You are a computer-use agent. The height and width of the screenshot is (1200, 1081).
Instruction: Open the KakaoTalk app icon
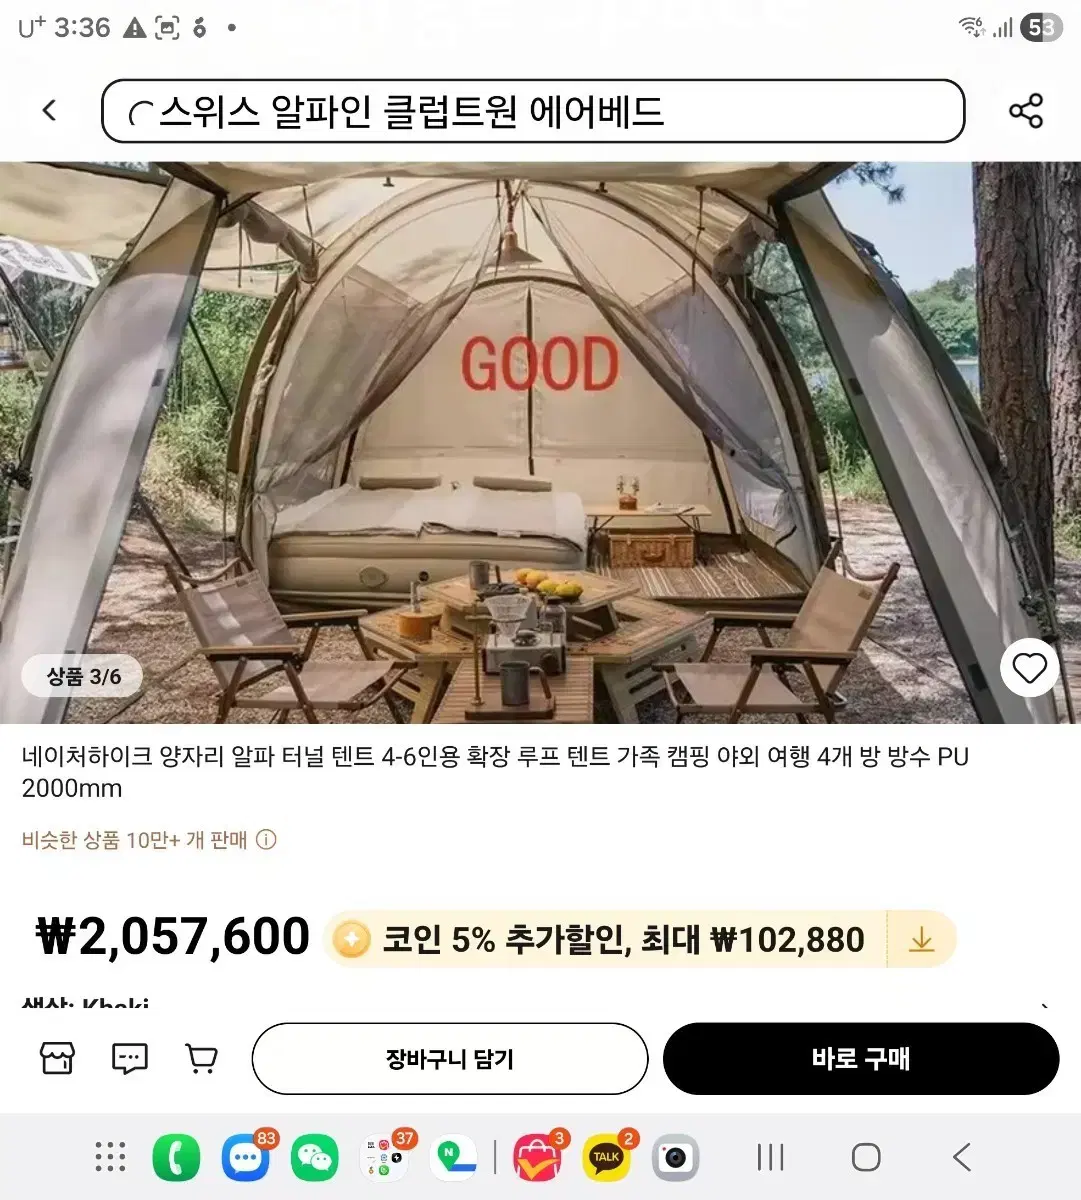pos(606,1158)
